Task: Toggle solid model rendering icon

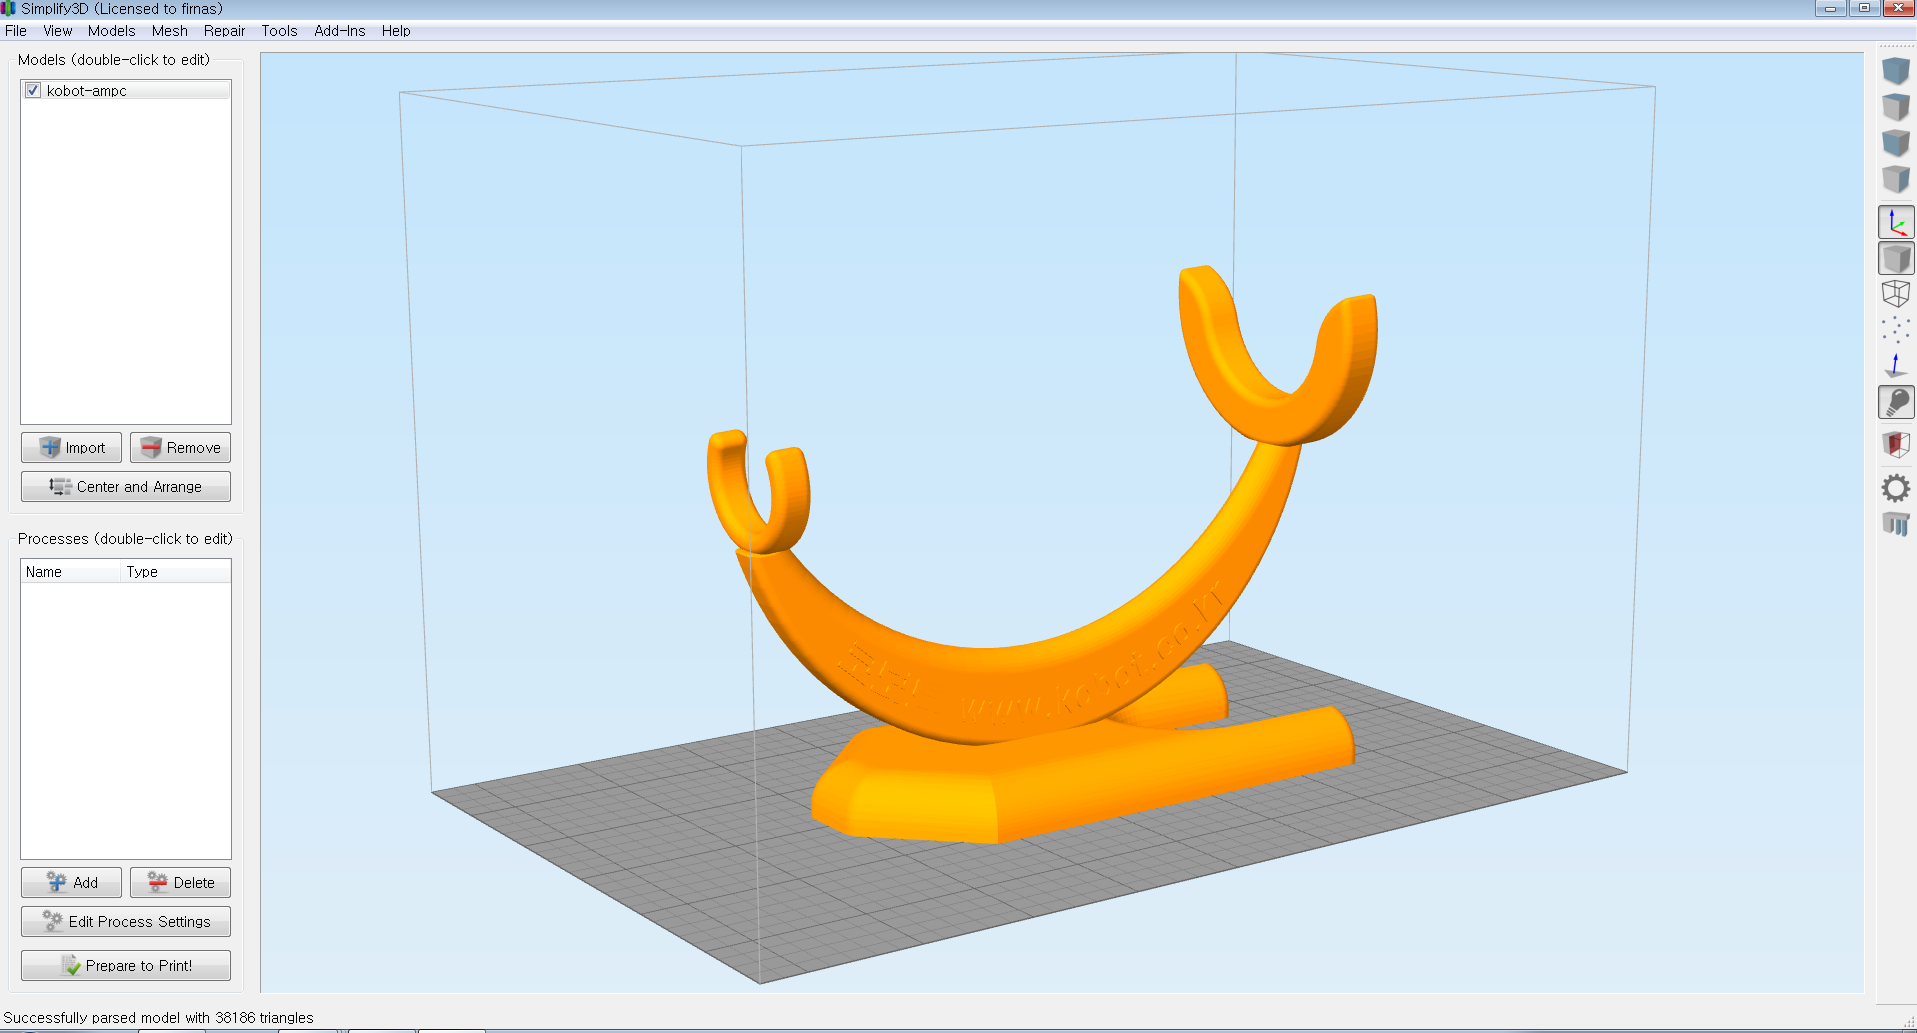Action: [x=1896, y=258]
